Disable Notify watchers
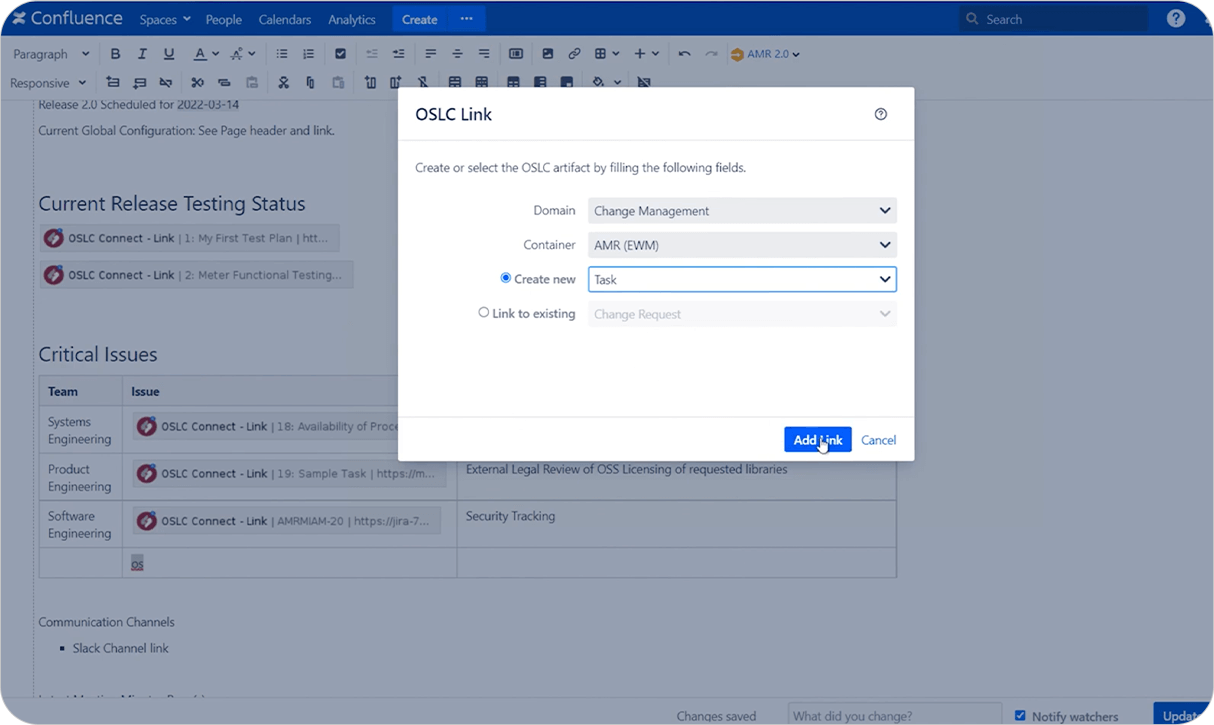 (x=1021, y=715)
